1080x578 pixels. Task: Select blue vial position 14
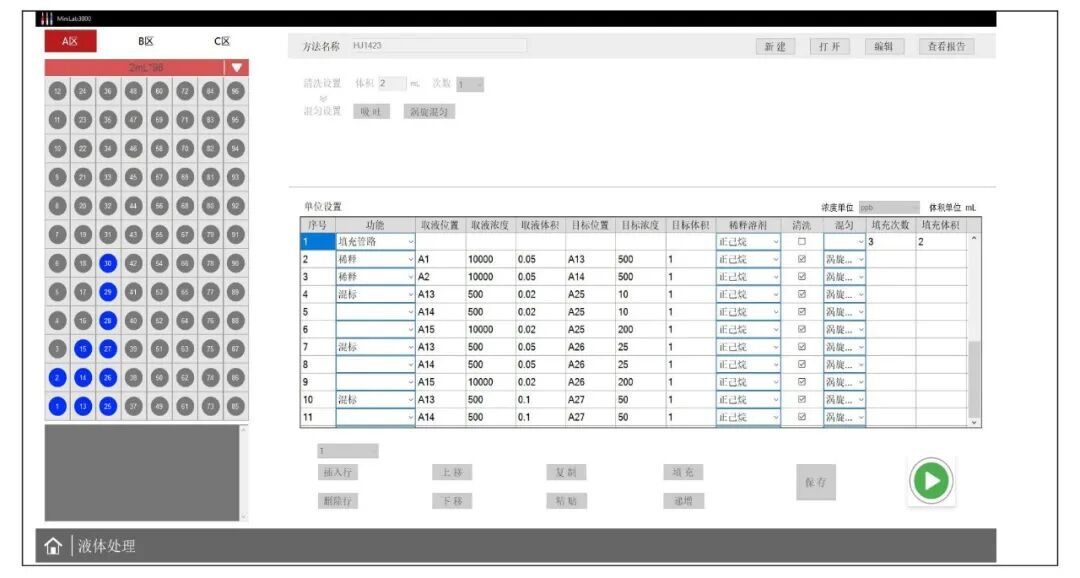click(x=83, y=378)
